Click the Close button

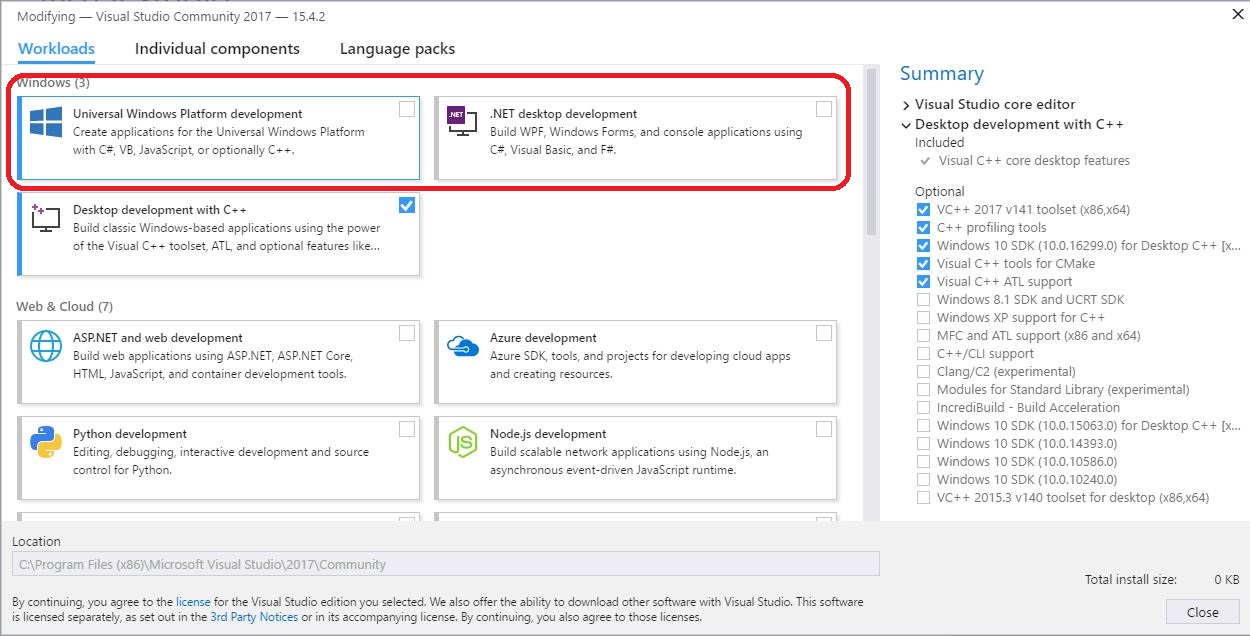[x=1202, y=612]
